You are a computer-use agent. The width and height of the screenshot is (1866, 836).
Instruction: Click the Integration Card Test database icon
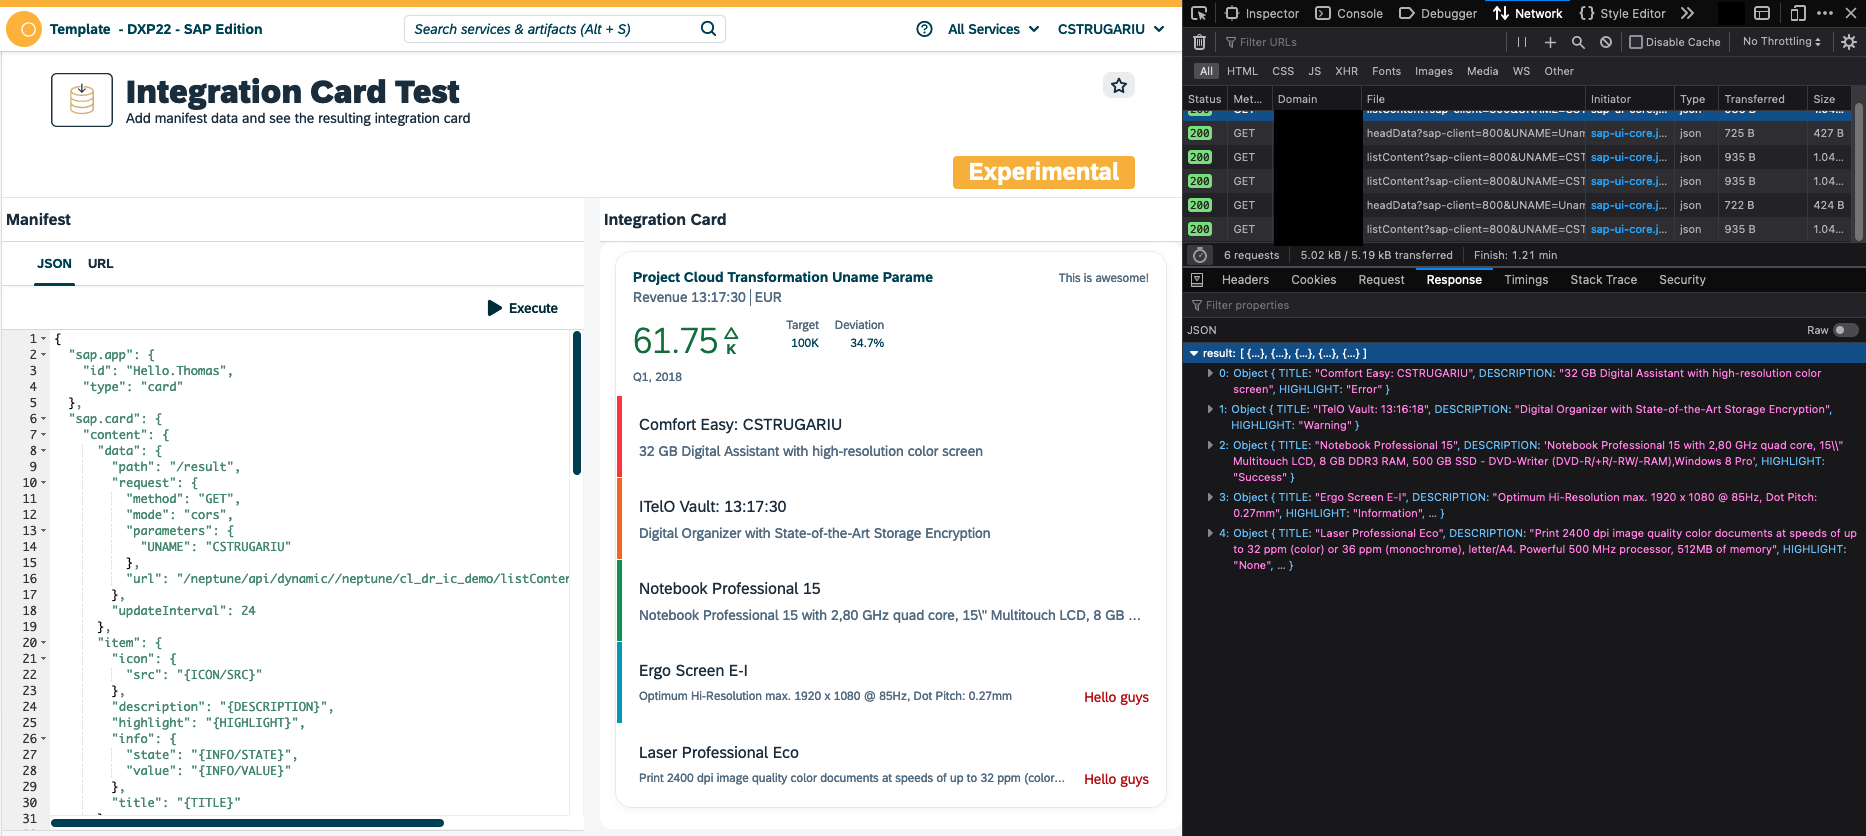click(x=82, y=100)
